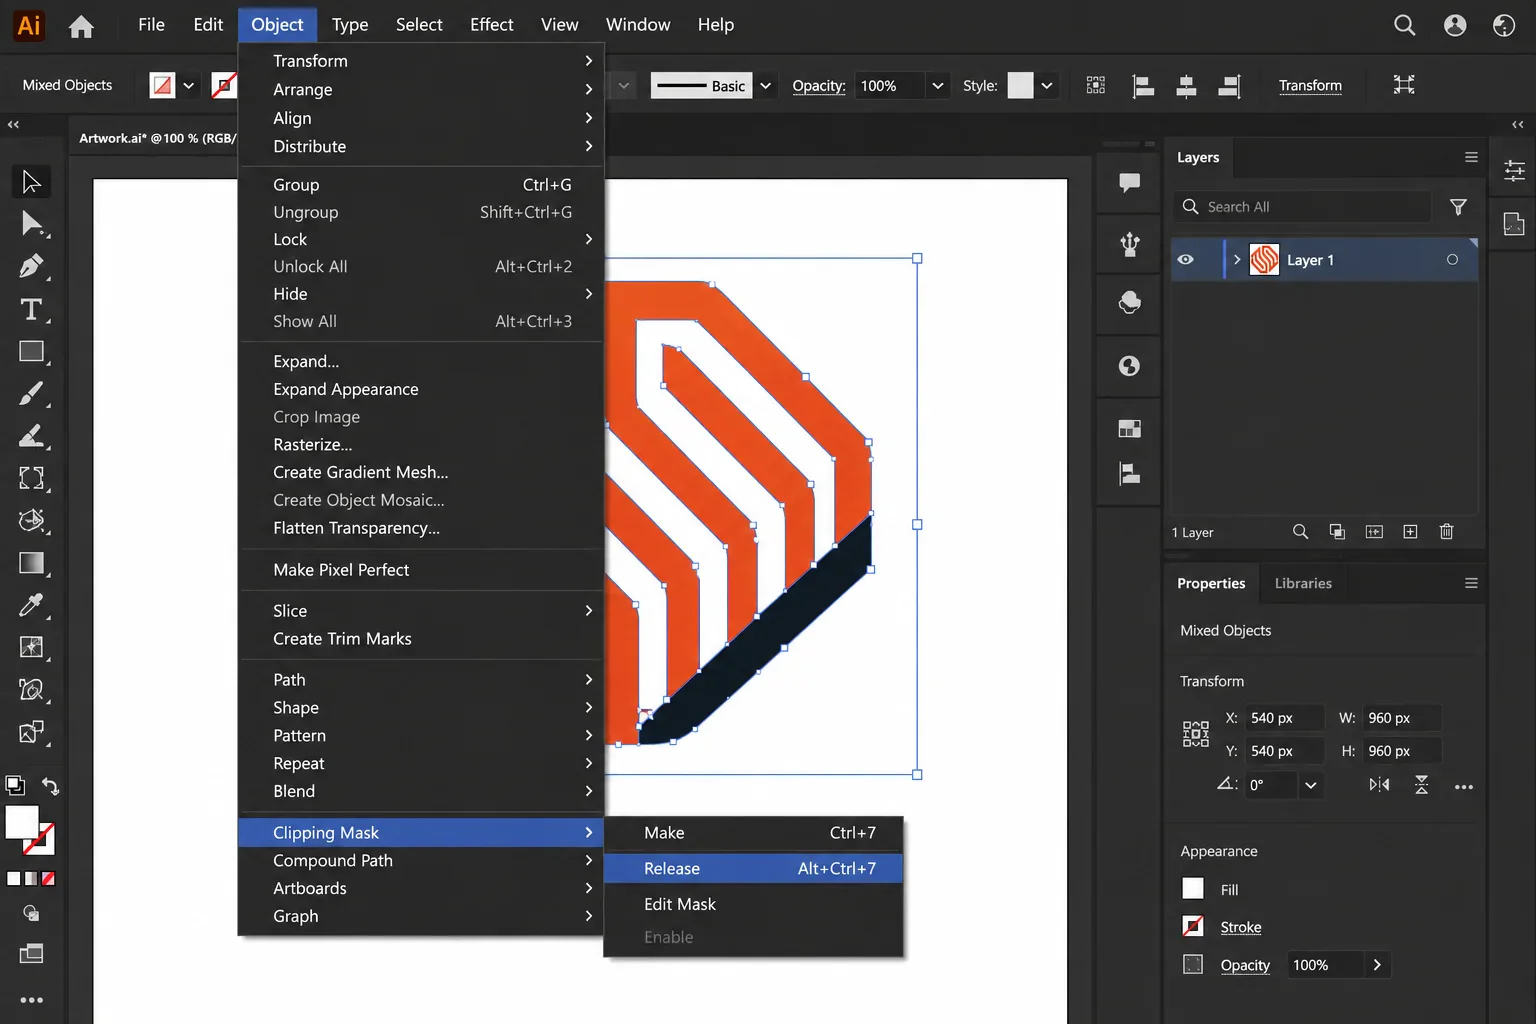Click the Stroke swatch in Appearance
Viewport: 1536px width, 1024px height.
pyautogui.click(x=1193, y=926)
